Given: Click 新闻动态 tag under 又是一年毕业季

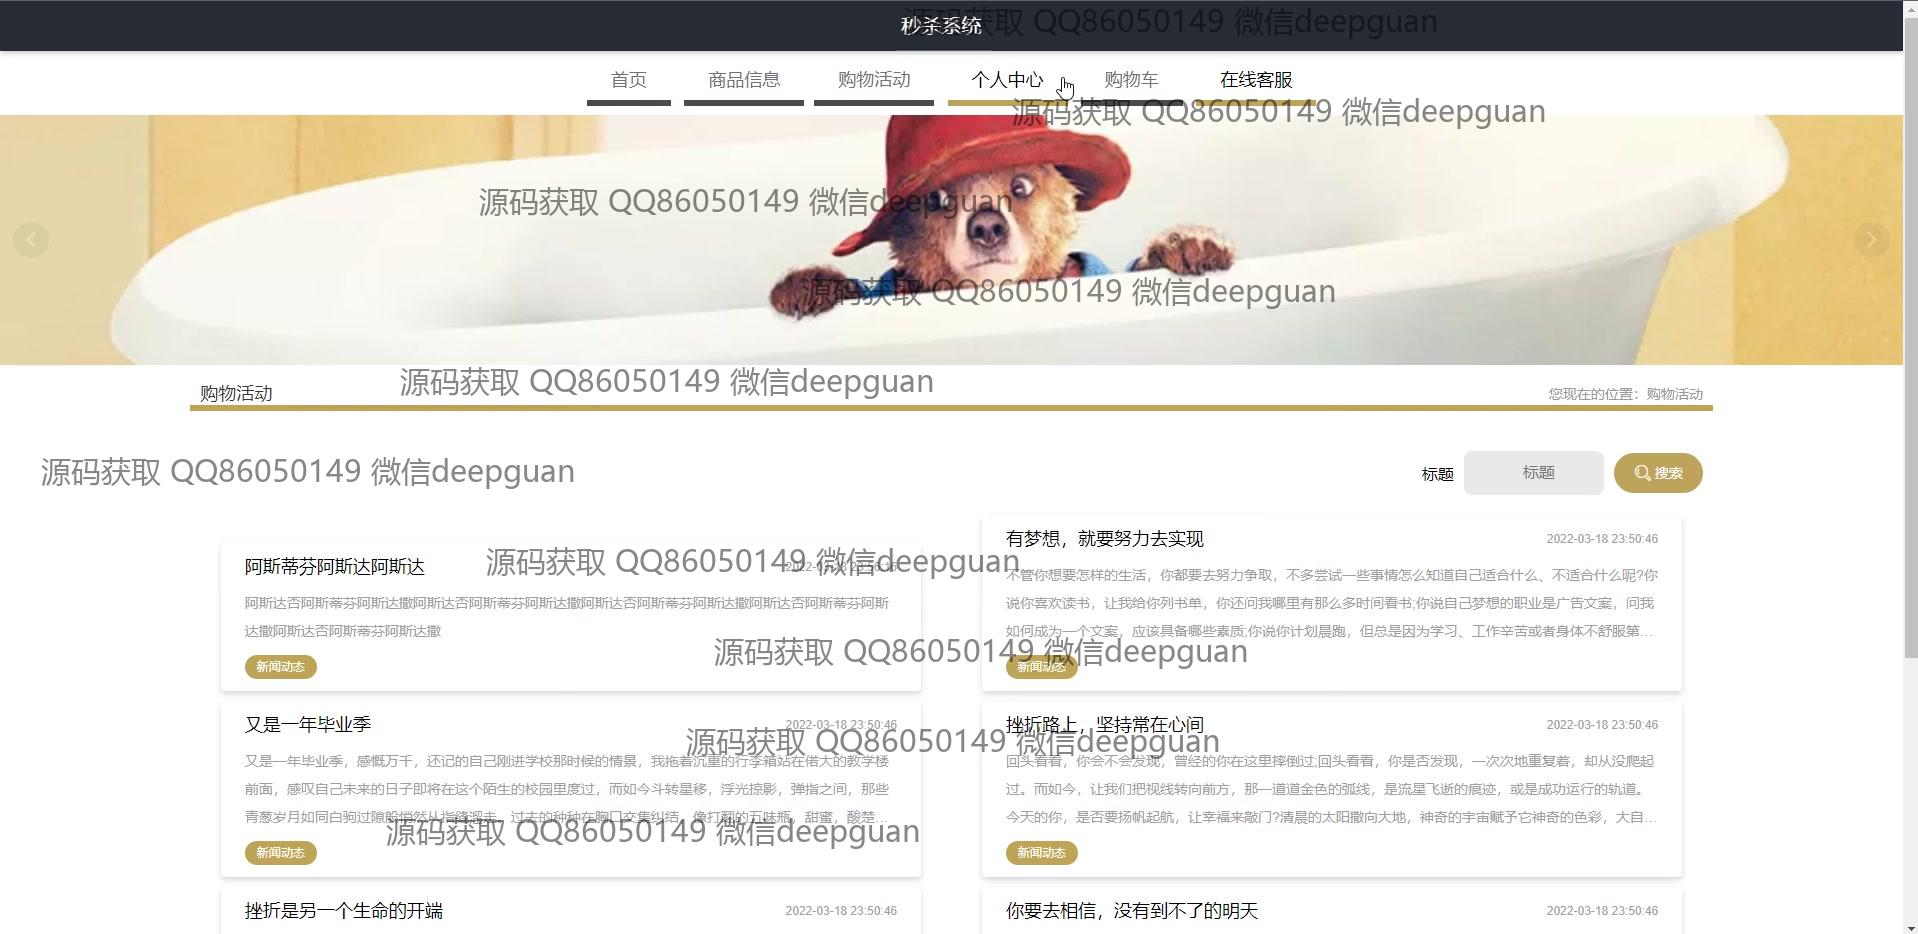Looking at the screenshot, I should tap(280, 853).
